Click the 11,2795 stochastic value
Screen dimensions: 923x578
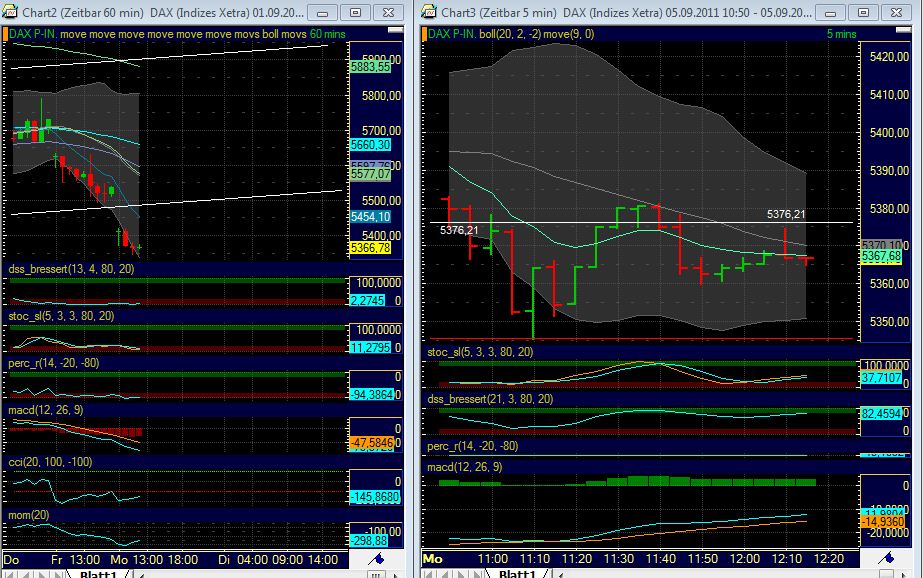coord(370,348)
